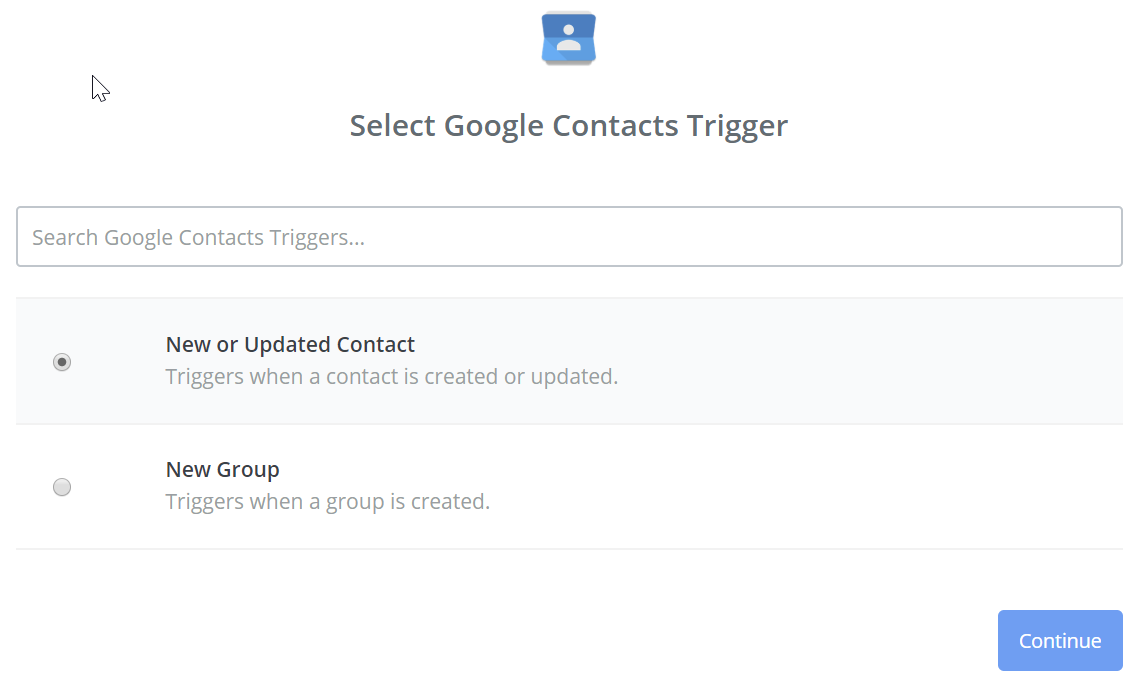Click the "New Group" title text

222,470
